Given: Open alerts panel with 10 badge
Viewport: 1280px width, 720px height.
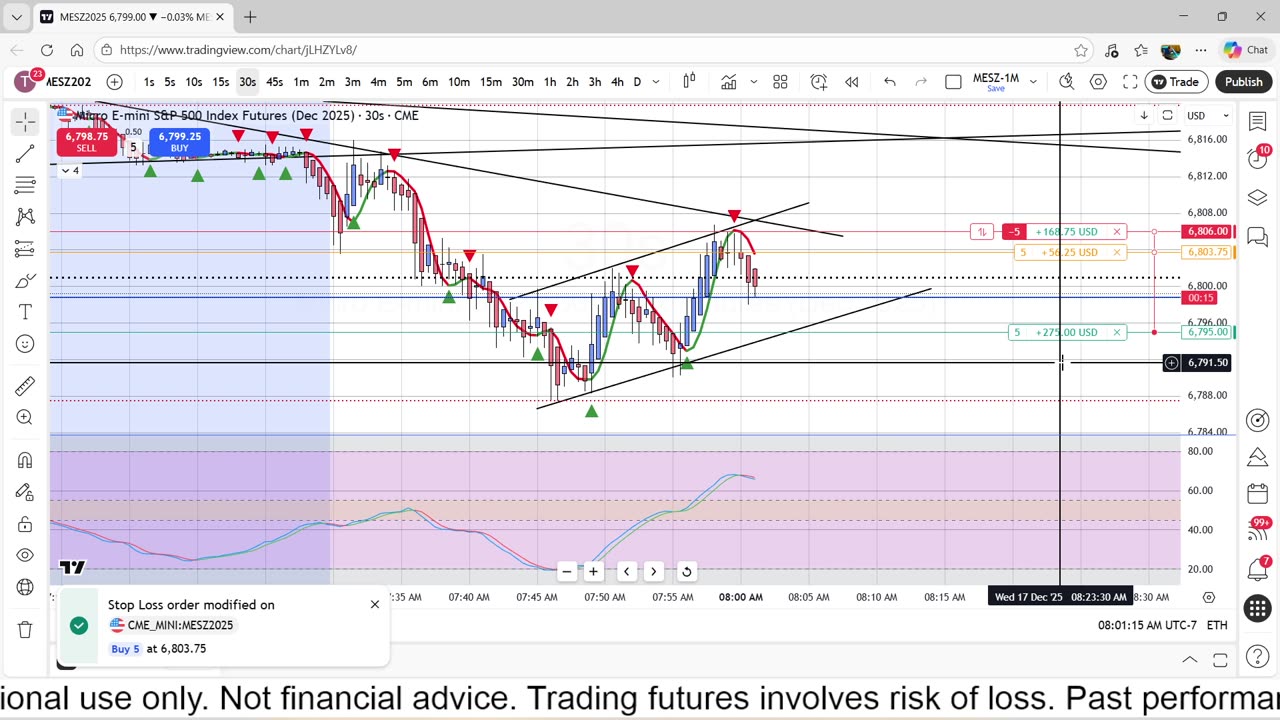Looking at the screenshot, I should coord(1257,158).
